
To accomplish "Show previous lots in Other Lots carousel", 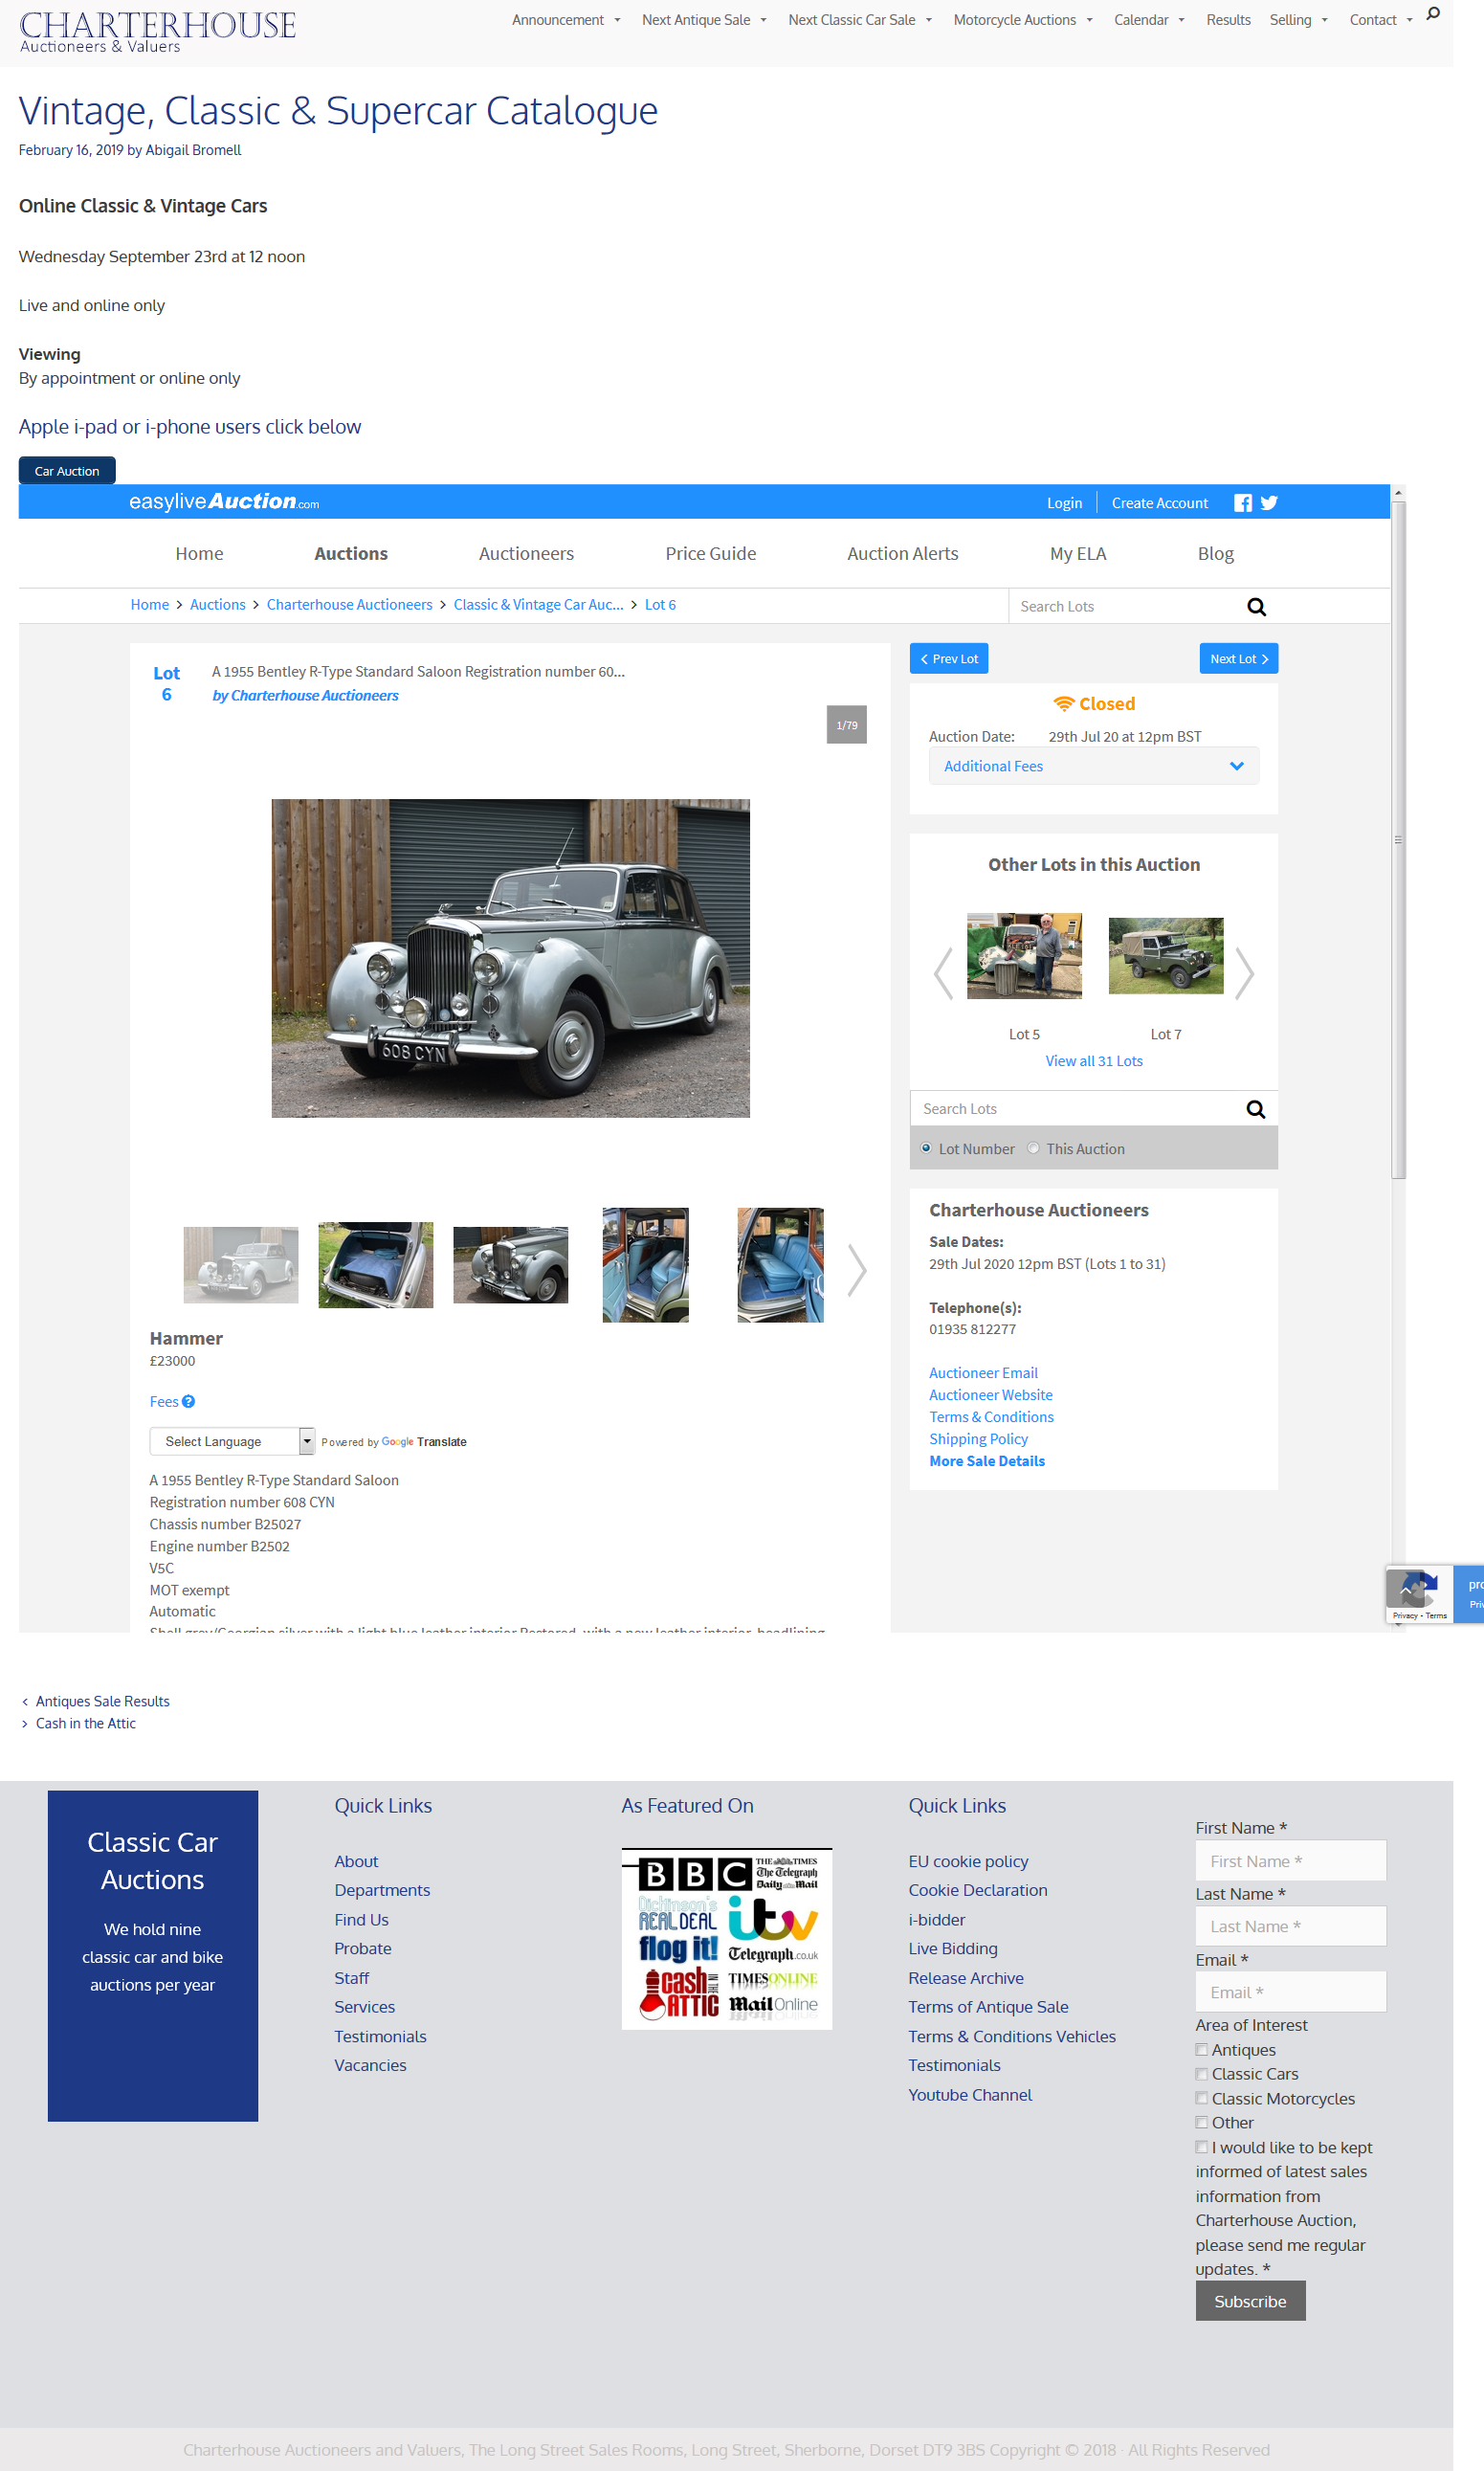I will (943, 973).
